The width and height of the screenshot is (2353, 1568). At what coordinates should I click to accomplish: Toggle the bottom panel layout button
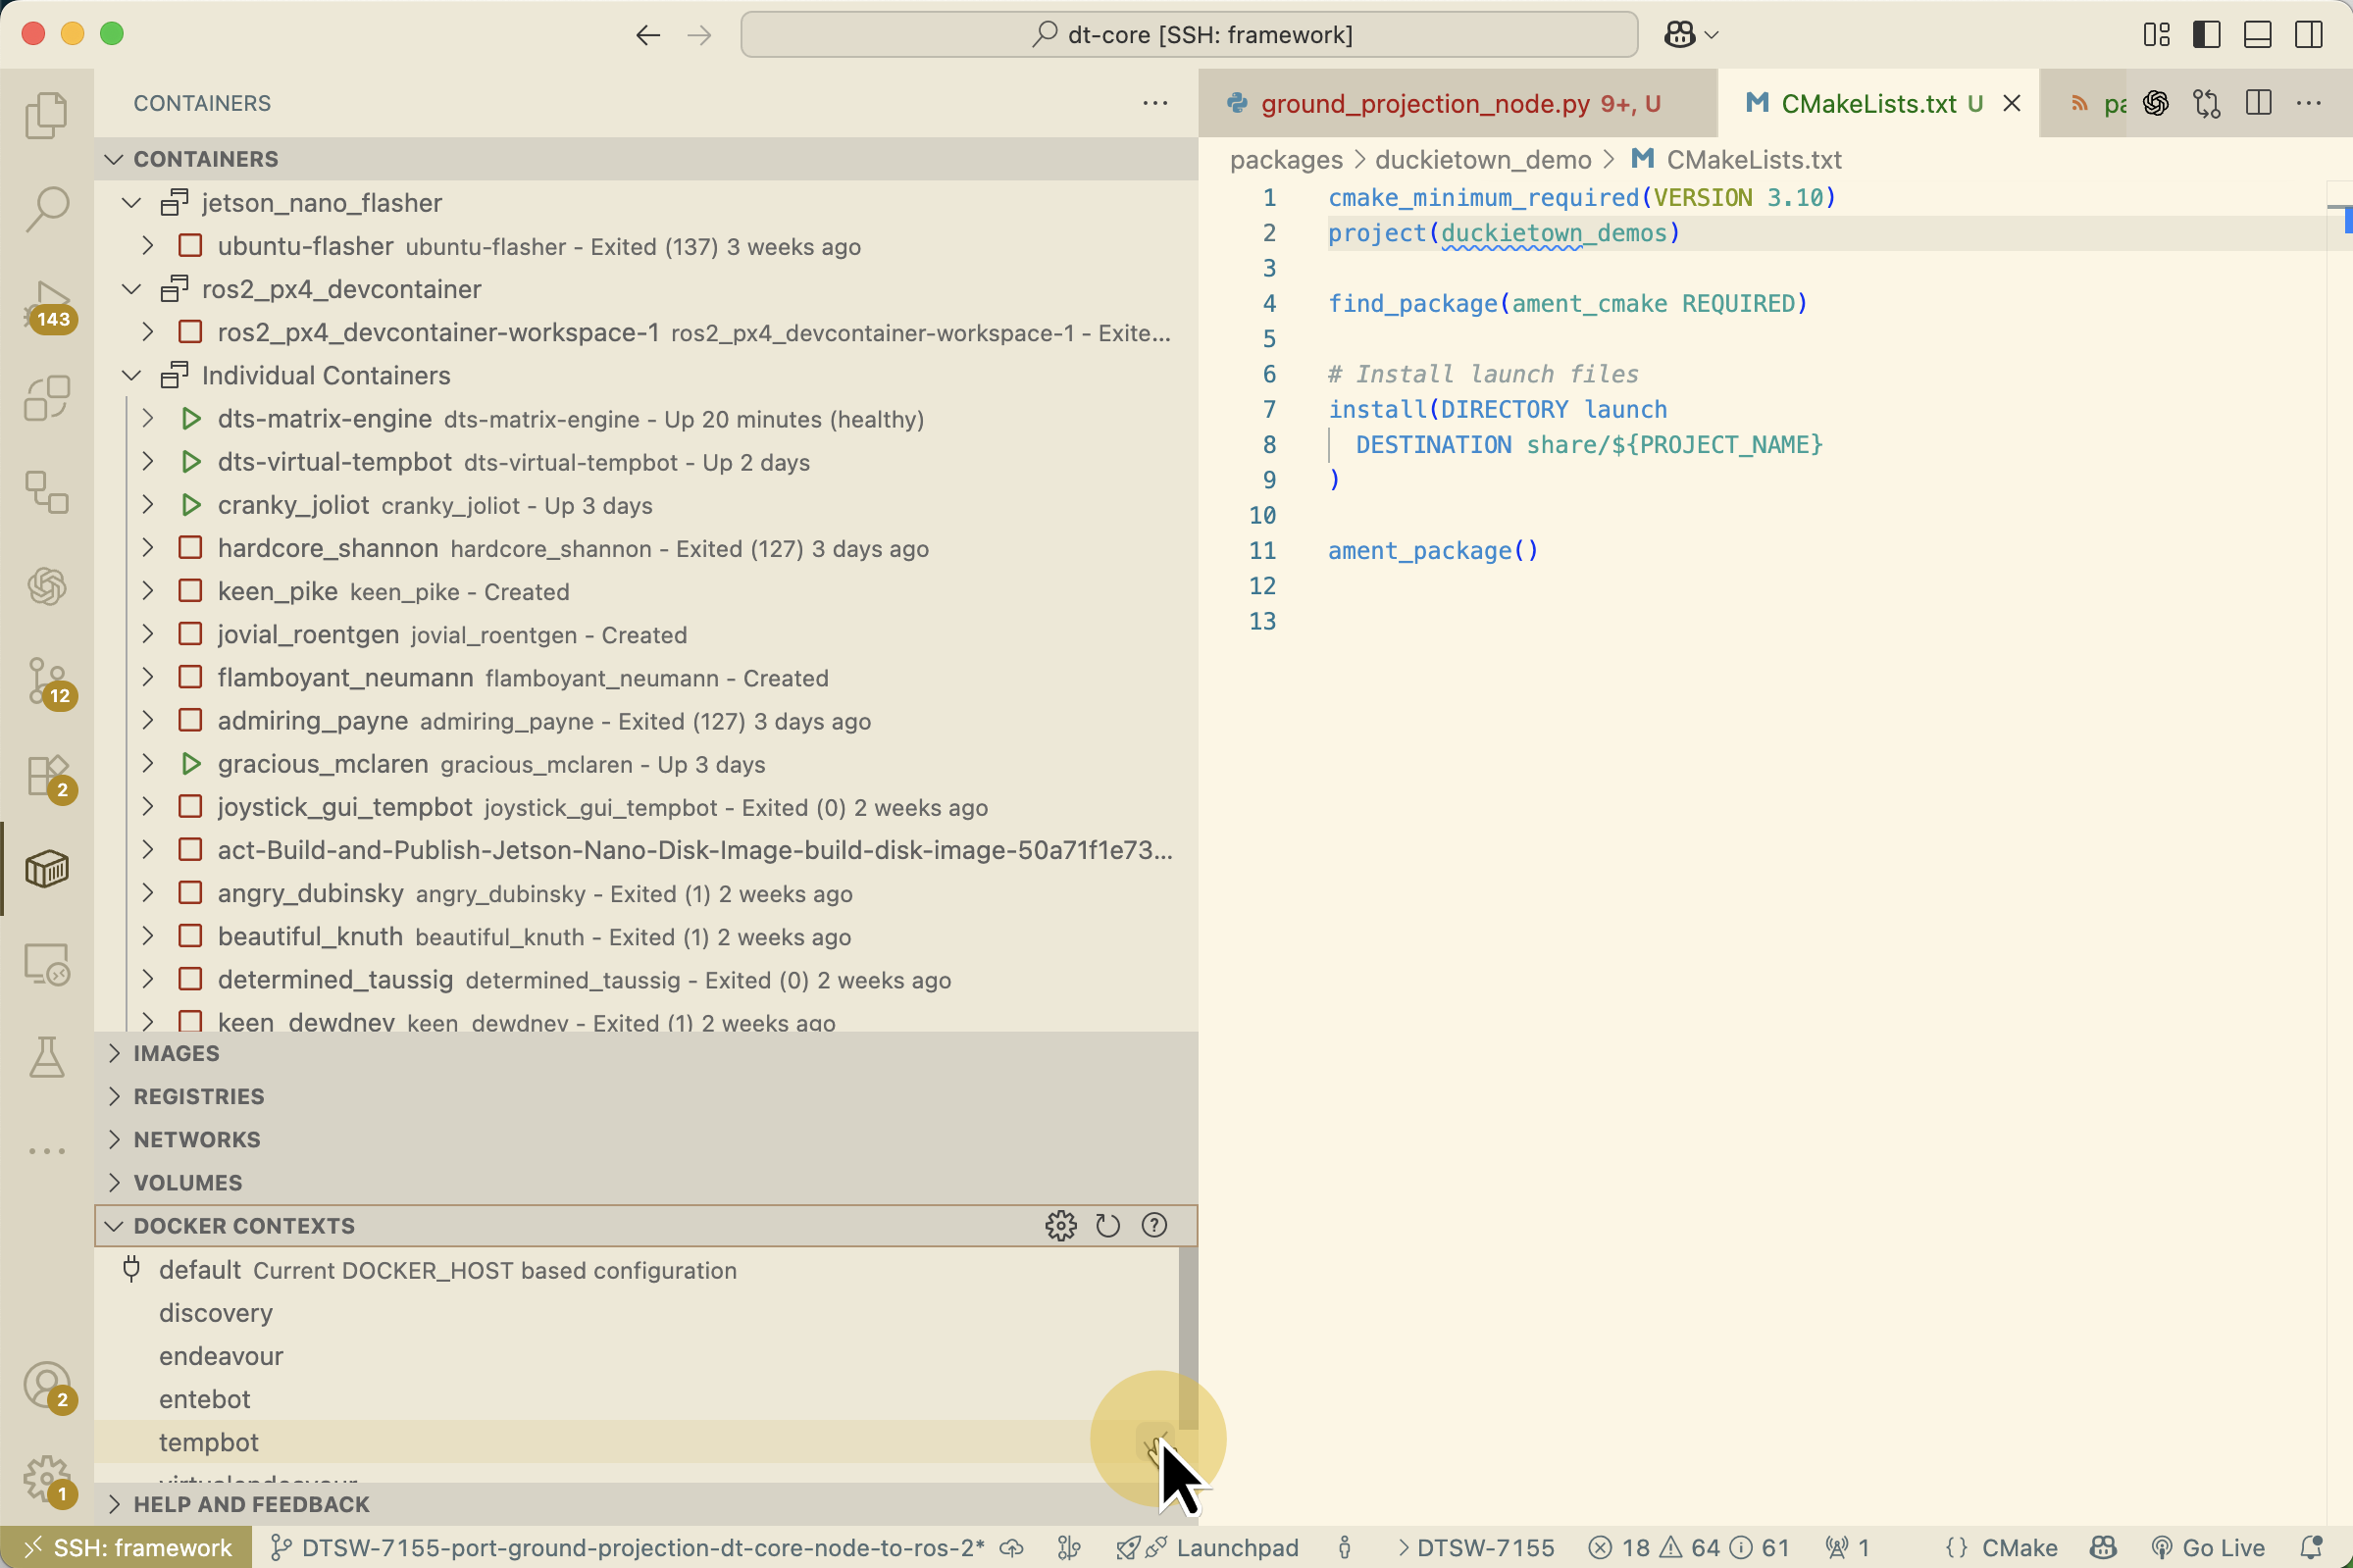[x=2257, y=35]
